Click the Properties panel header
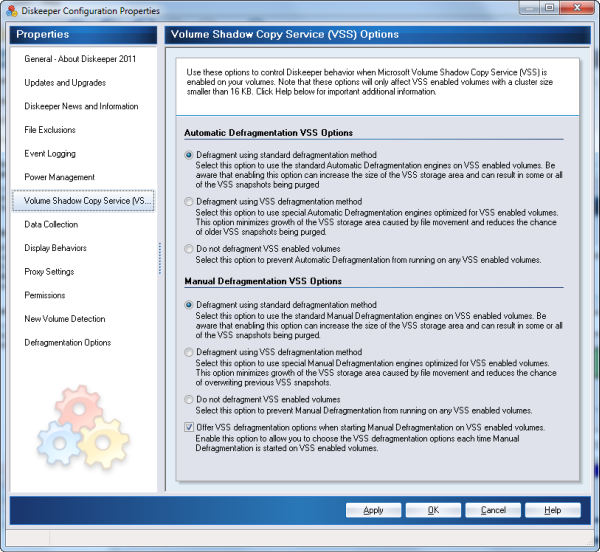600x552 pixels. click(83, 34)
